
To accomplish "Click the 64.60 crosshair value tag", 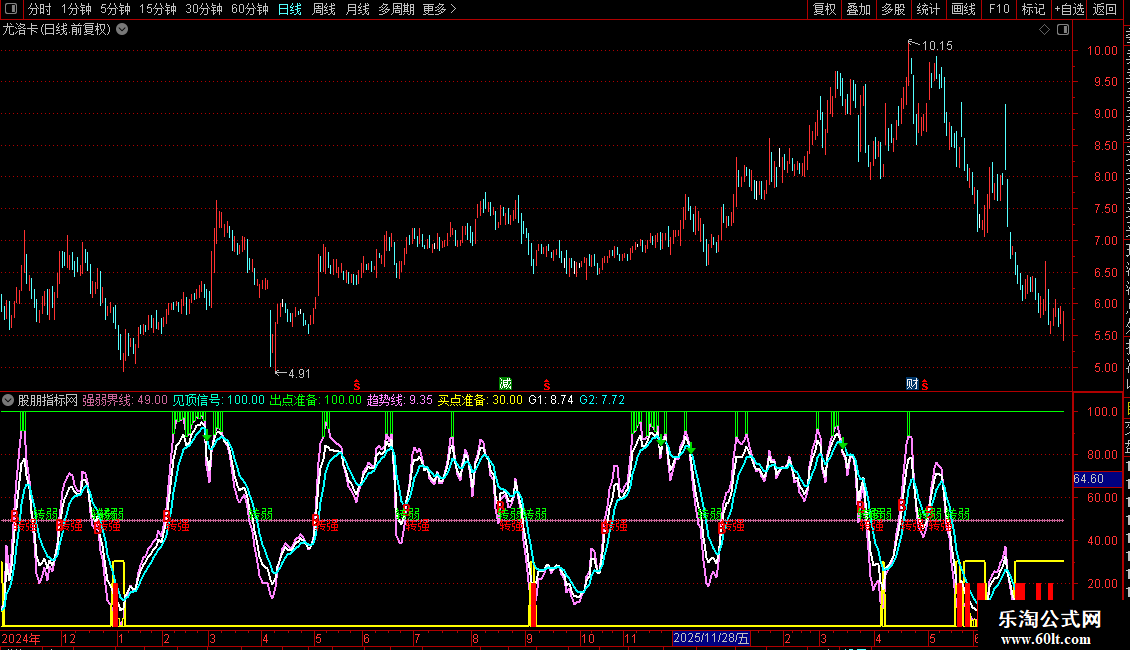I will coord(1097,479).
